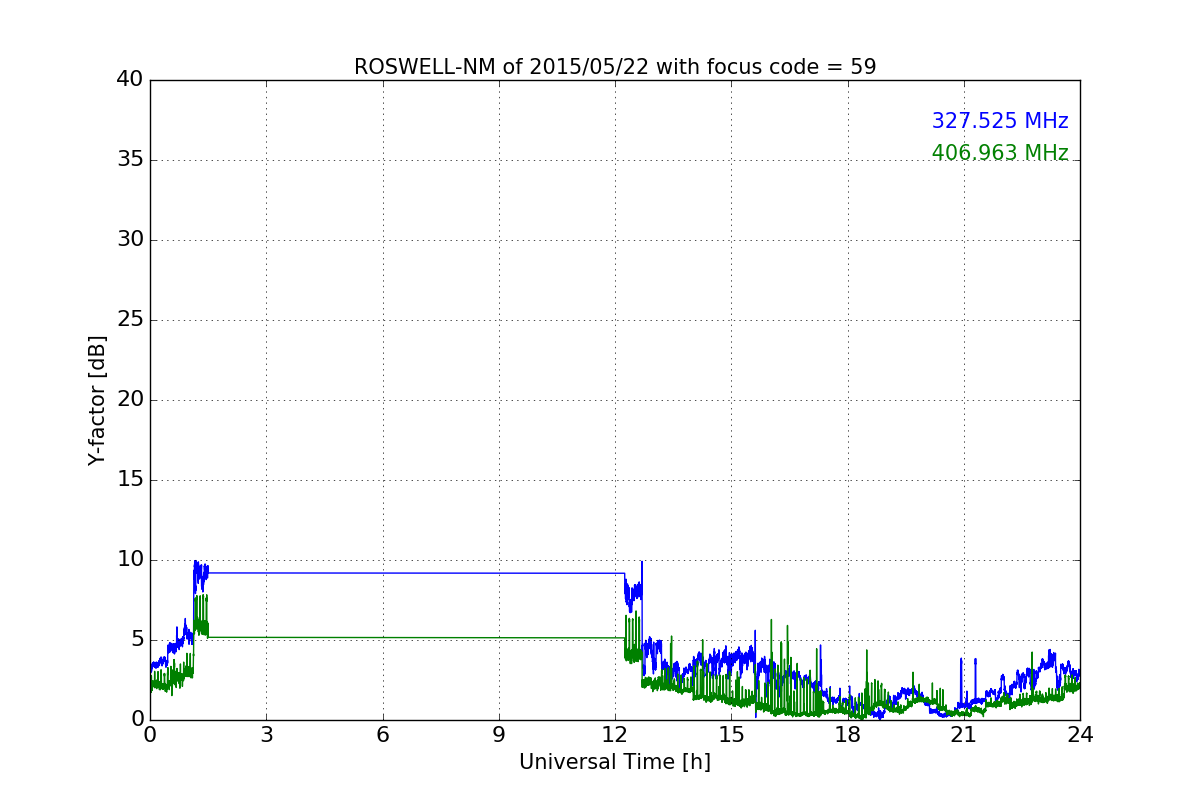Screen dimensions: 1200x800
Task: Click the x-axis tick label 9
Action: coord(499,734)
